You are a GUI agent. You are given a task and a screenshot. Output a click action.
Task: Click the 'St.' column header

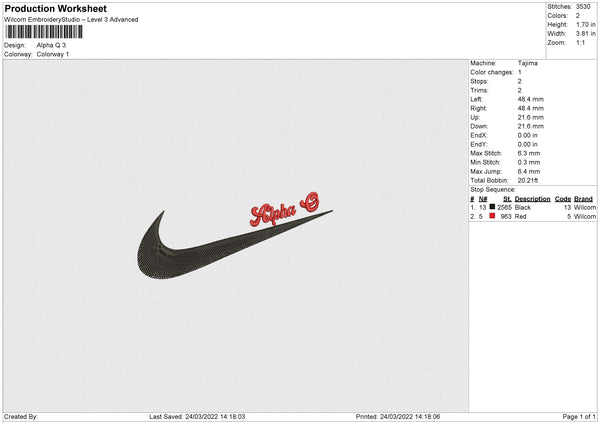click(x=507, y=199)
